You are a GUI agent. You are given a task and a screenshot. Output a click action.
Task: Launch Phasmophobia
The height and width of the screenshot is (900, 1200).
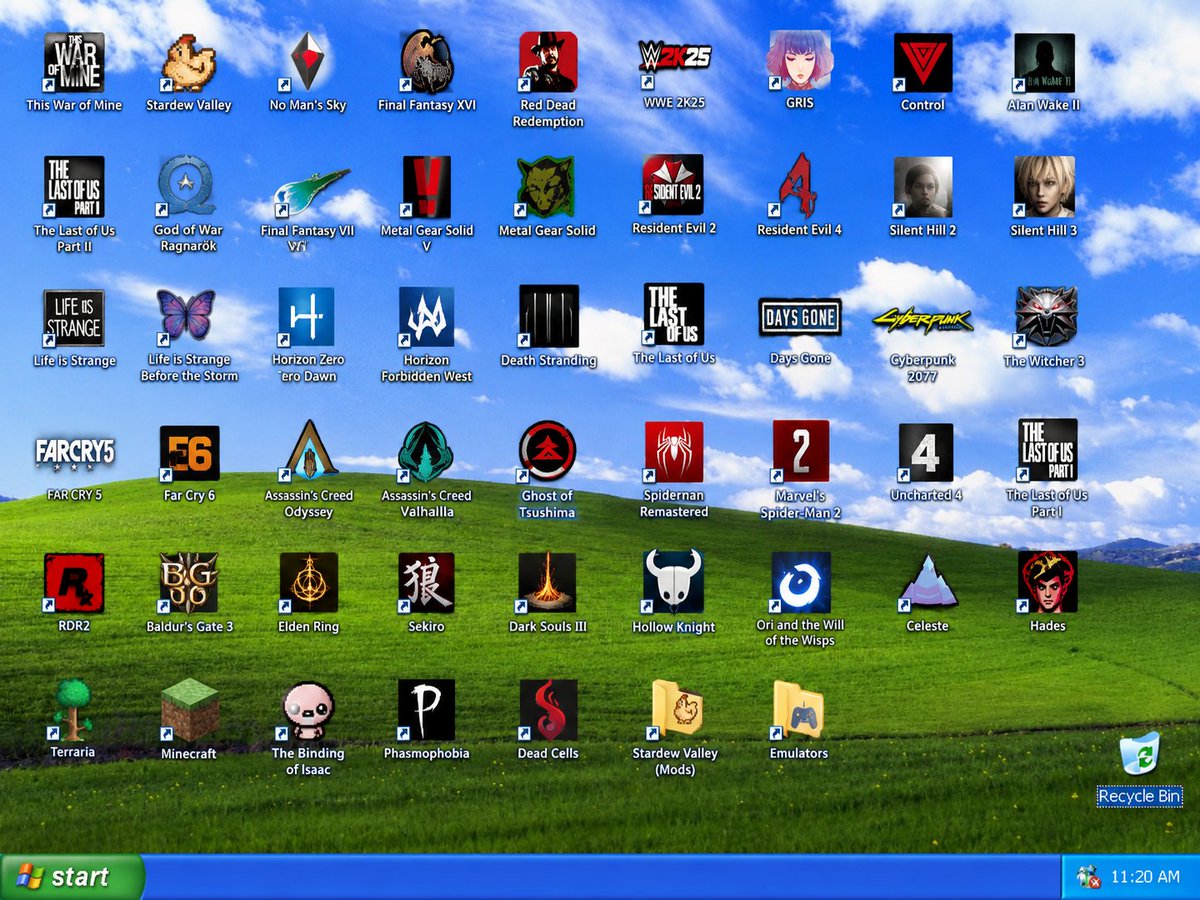tap(427, 710)
